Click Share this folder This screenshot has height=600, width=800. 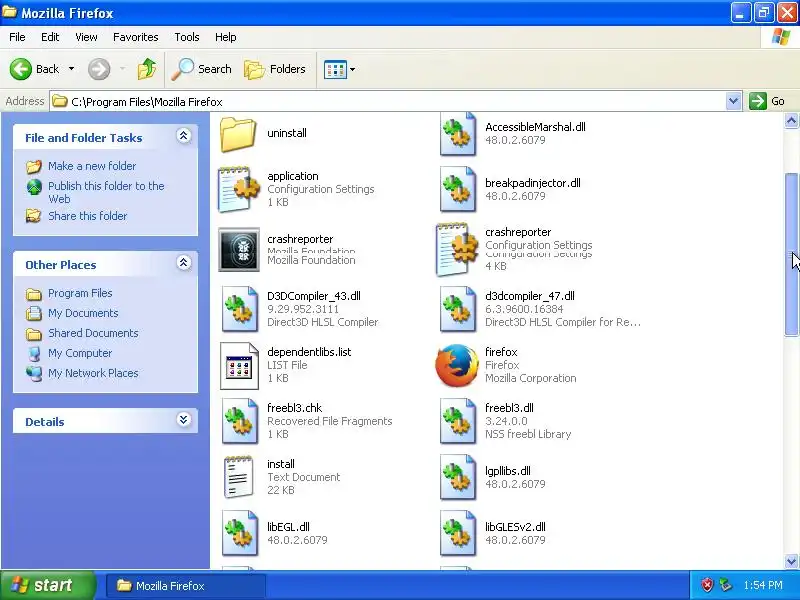88,216
